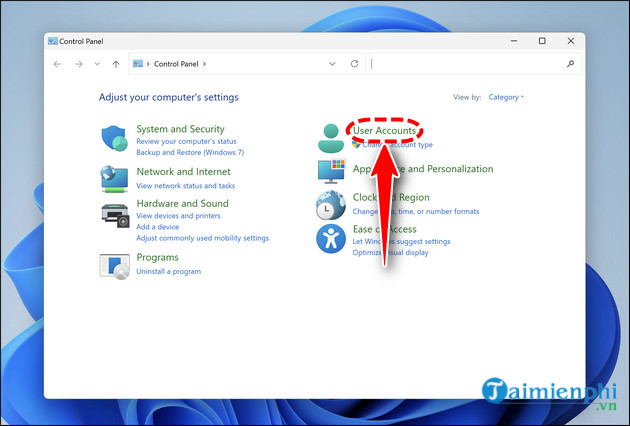
Task: Click the Network and Internet globe icon
Action: click(x=115, y=179)
